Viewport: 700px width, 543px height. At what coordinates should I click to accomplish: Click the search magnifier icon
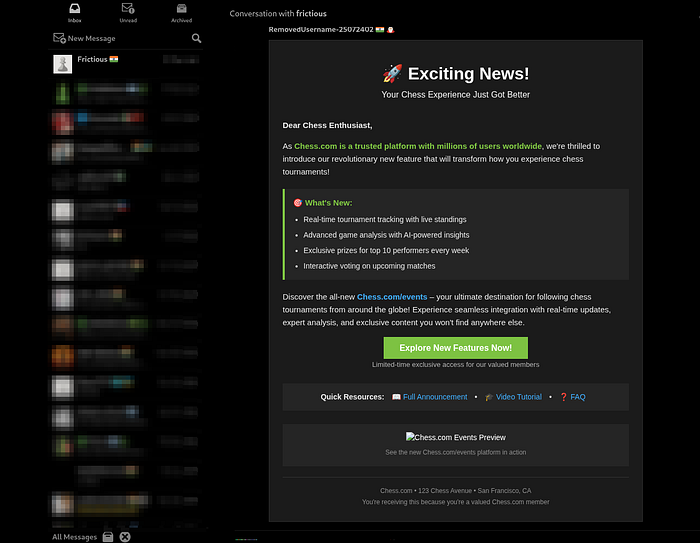click(196, 38)
